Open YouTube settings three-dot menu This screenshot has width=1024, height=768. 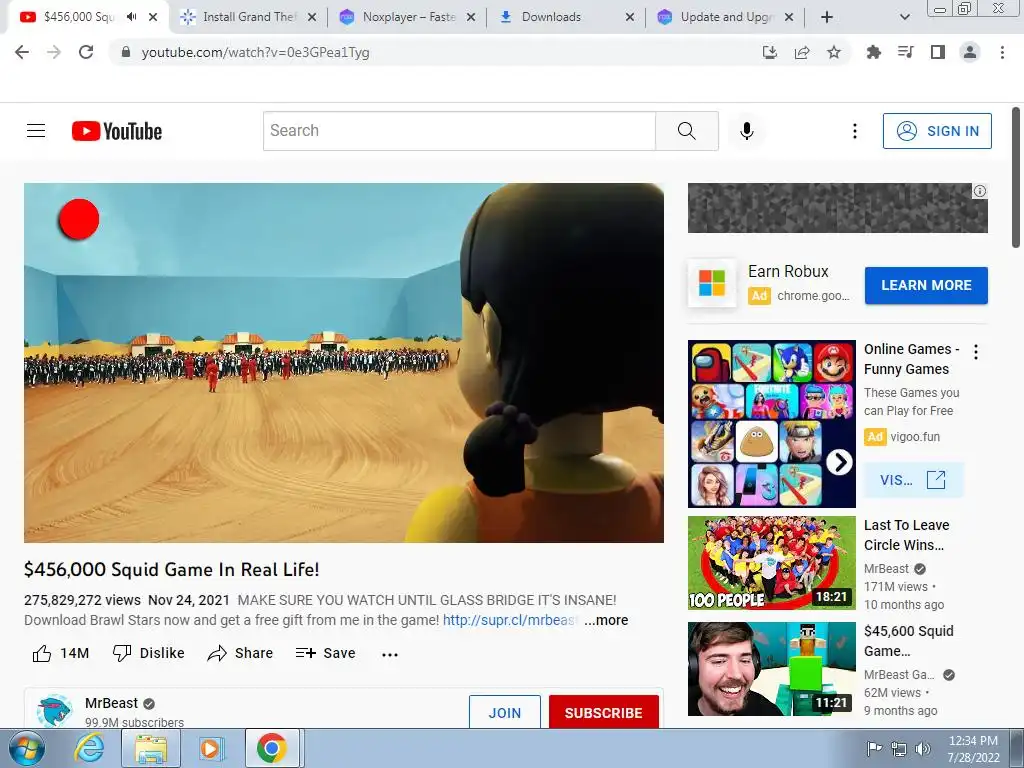click(854, 131)
